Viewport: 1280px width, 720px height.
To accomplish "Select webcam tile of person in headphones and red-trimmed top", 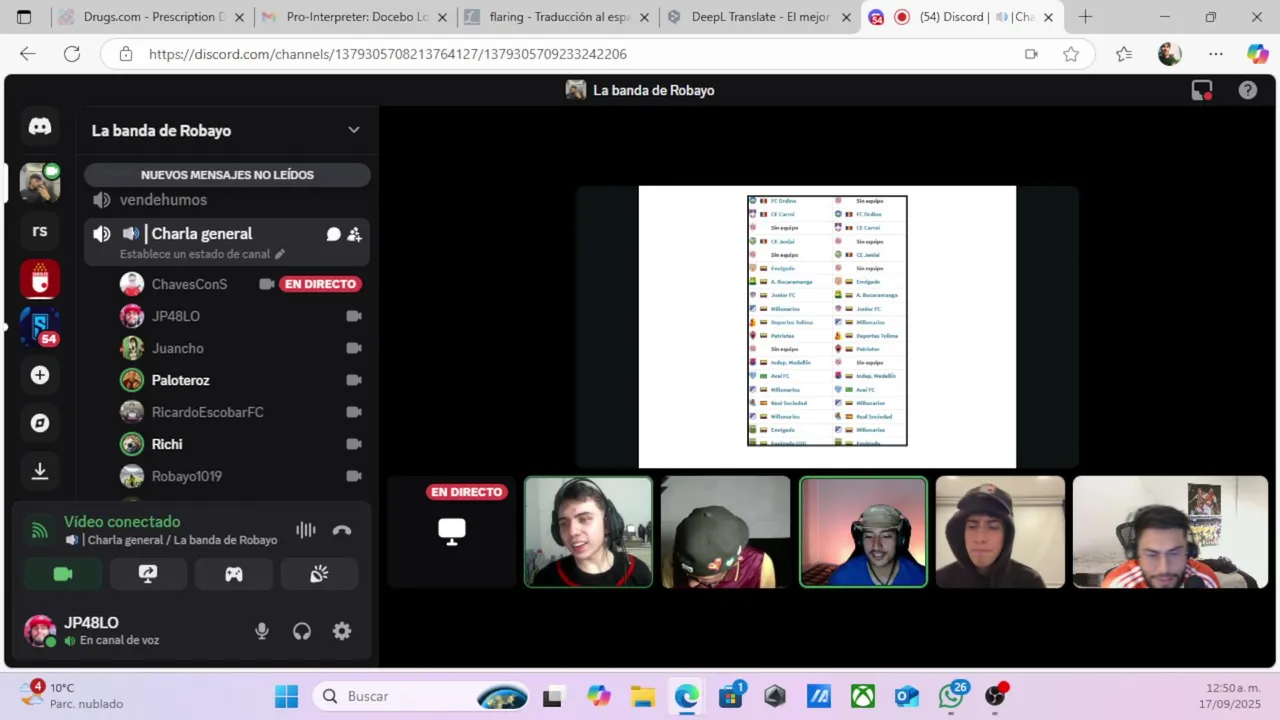I will coord(588,532).
